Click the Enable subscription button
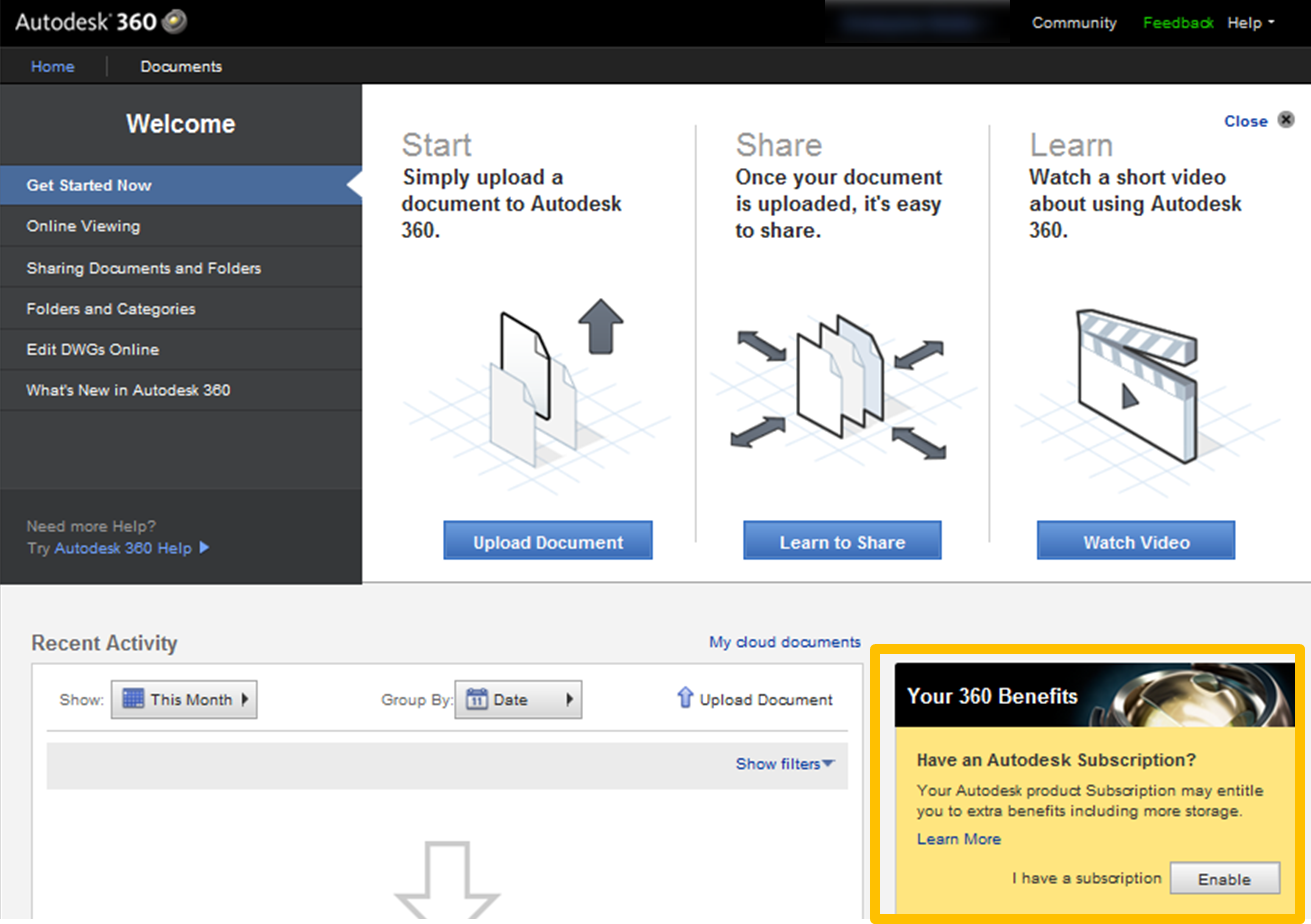 (1225, 879)
